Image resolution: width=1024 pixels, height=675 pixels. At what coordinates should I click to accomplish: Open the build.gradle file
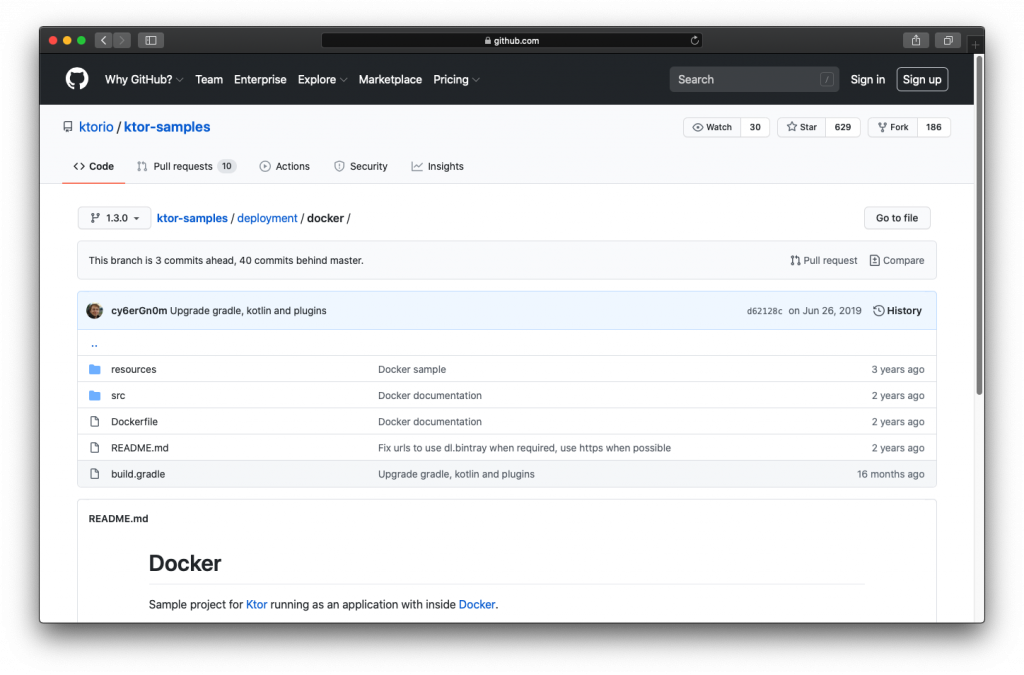coord(138,474)
